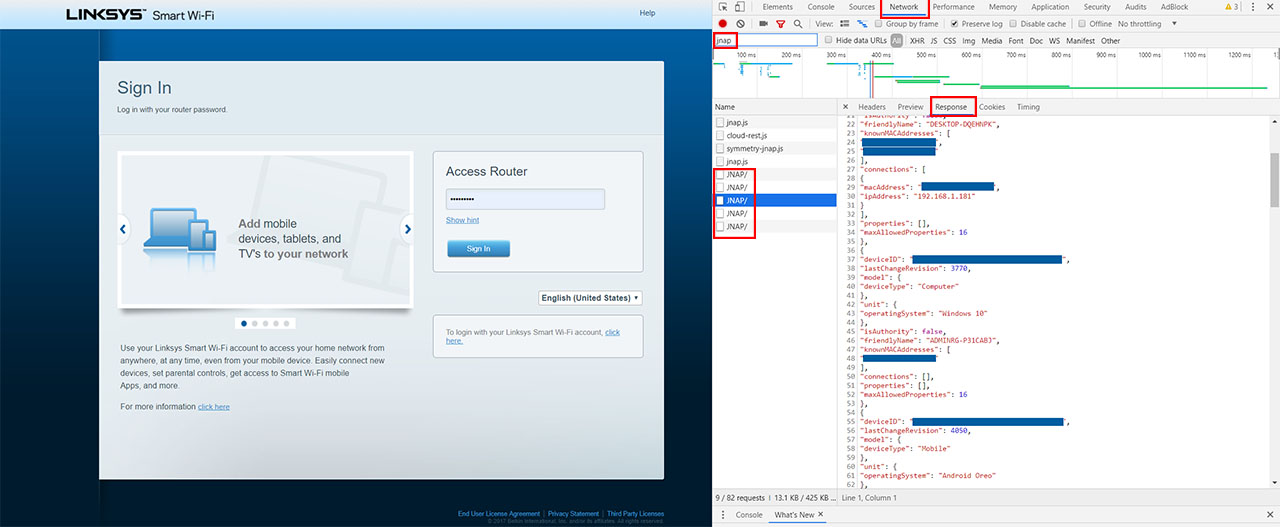Image resolution: width=1280 pixels, height=527 pixels.
Task: Switch to large request rows view icon
Action: (845, 23)
